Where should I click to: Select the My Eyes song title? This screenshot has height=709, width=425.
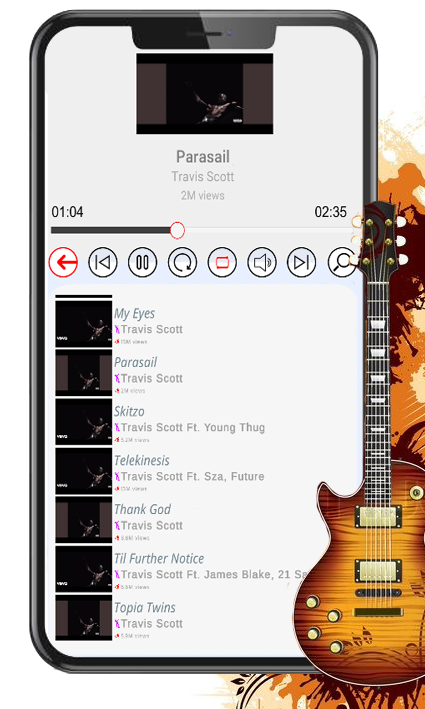[x=134, y=313]
